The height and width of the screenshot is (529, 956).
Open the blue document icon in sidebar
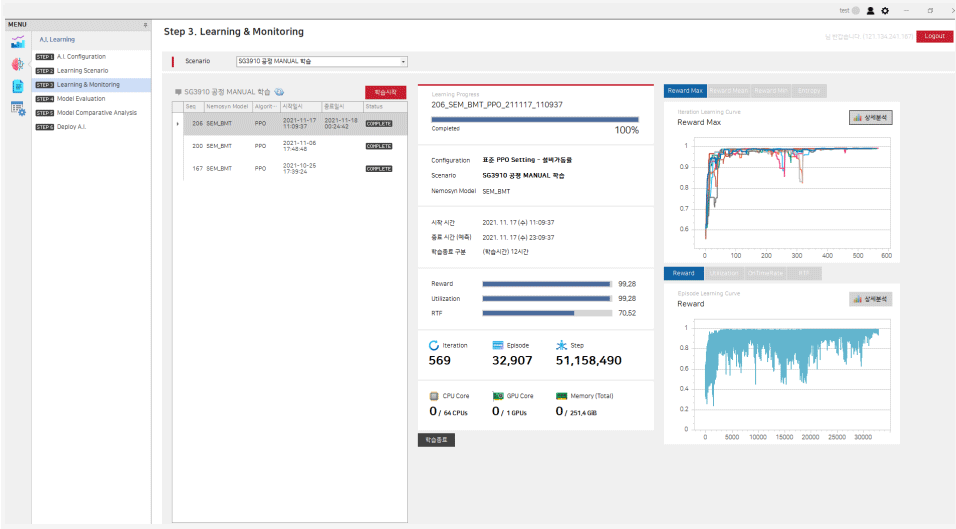(18, 86)
